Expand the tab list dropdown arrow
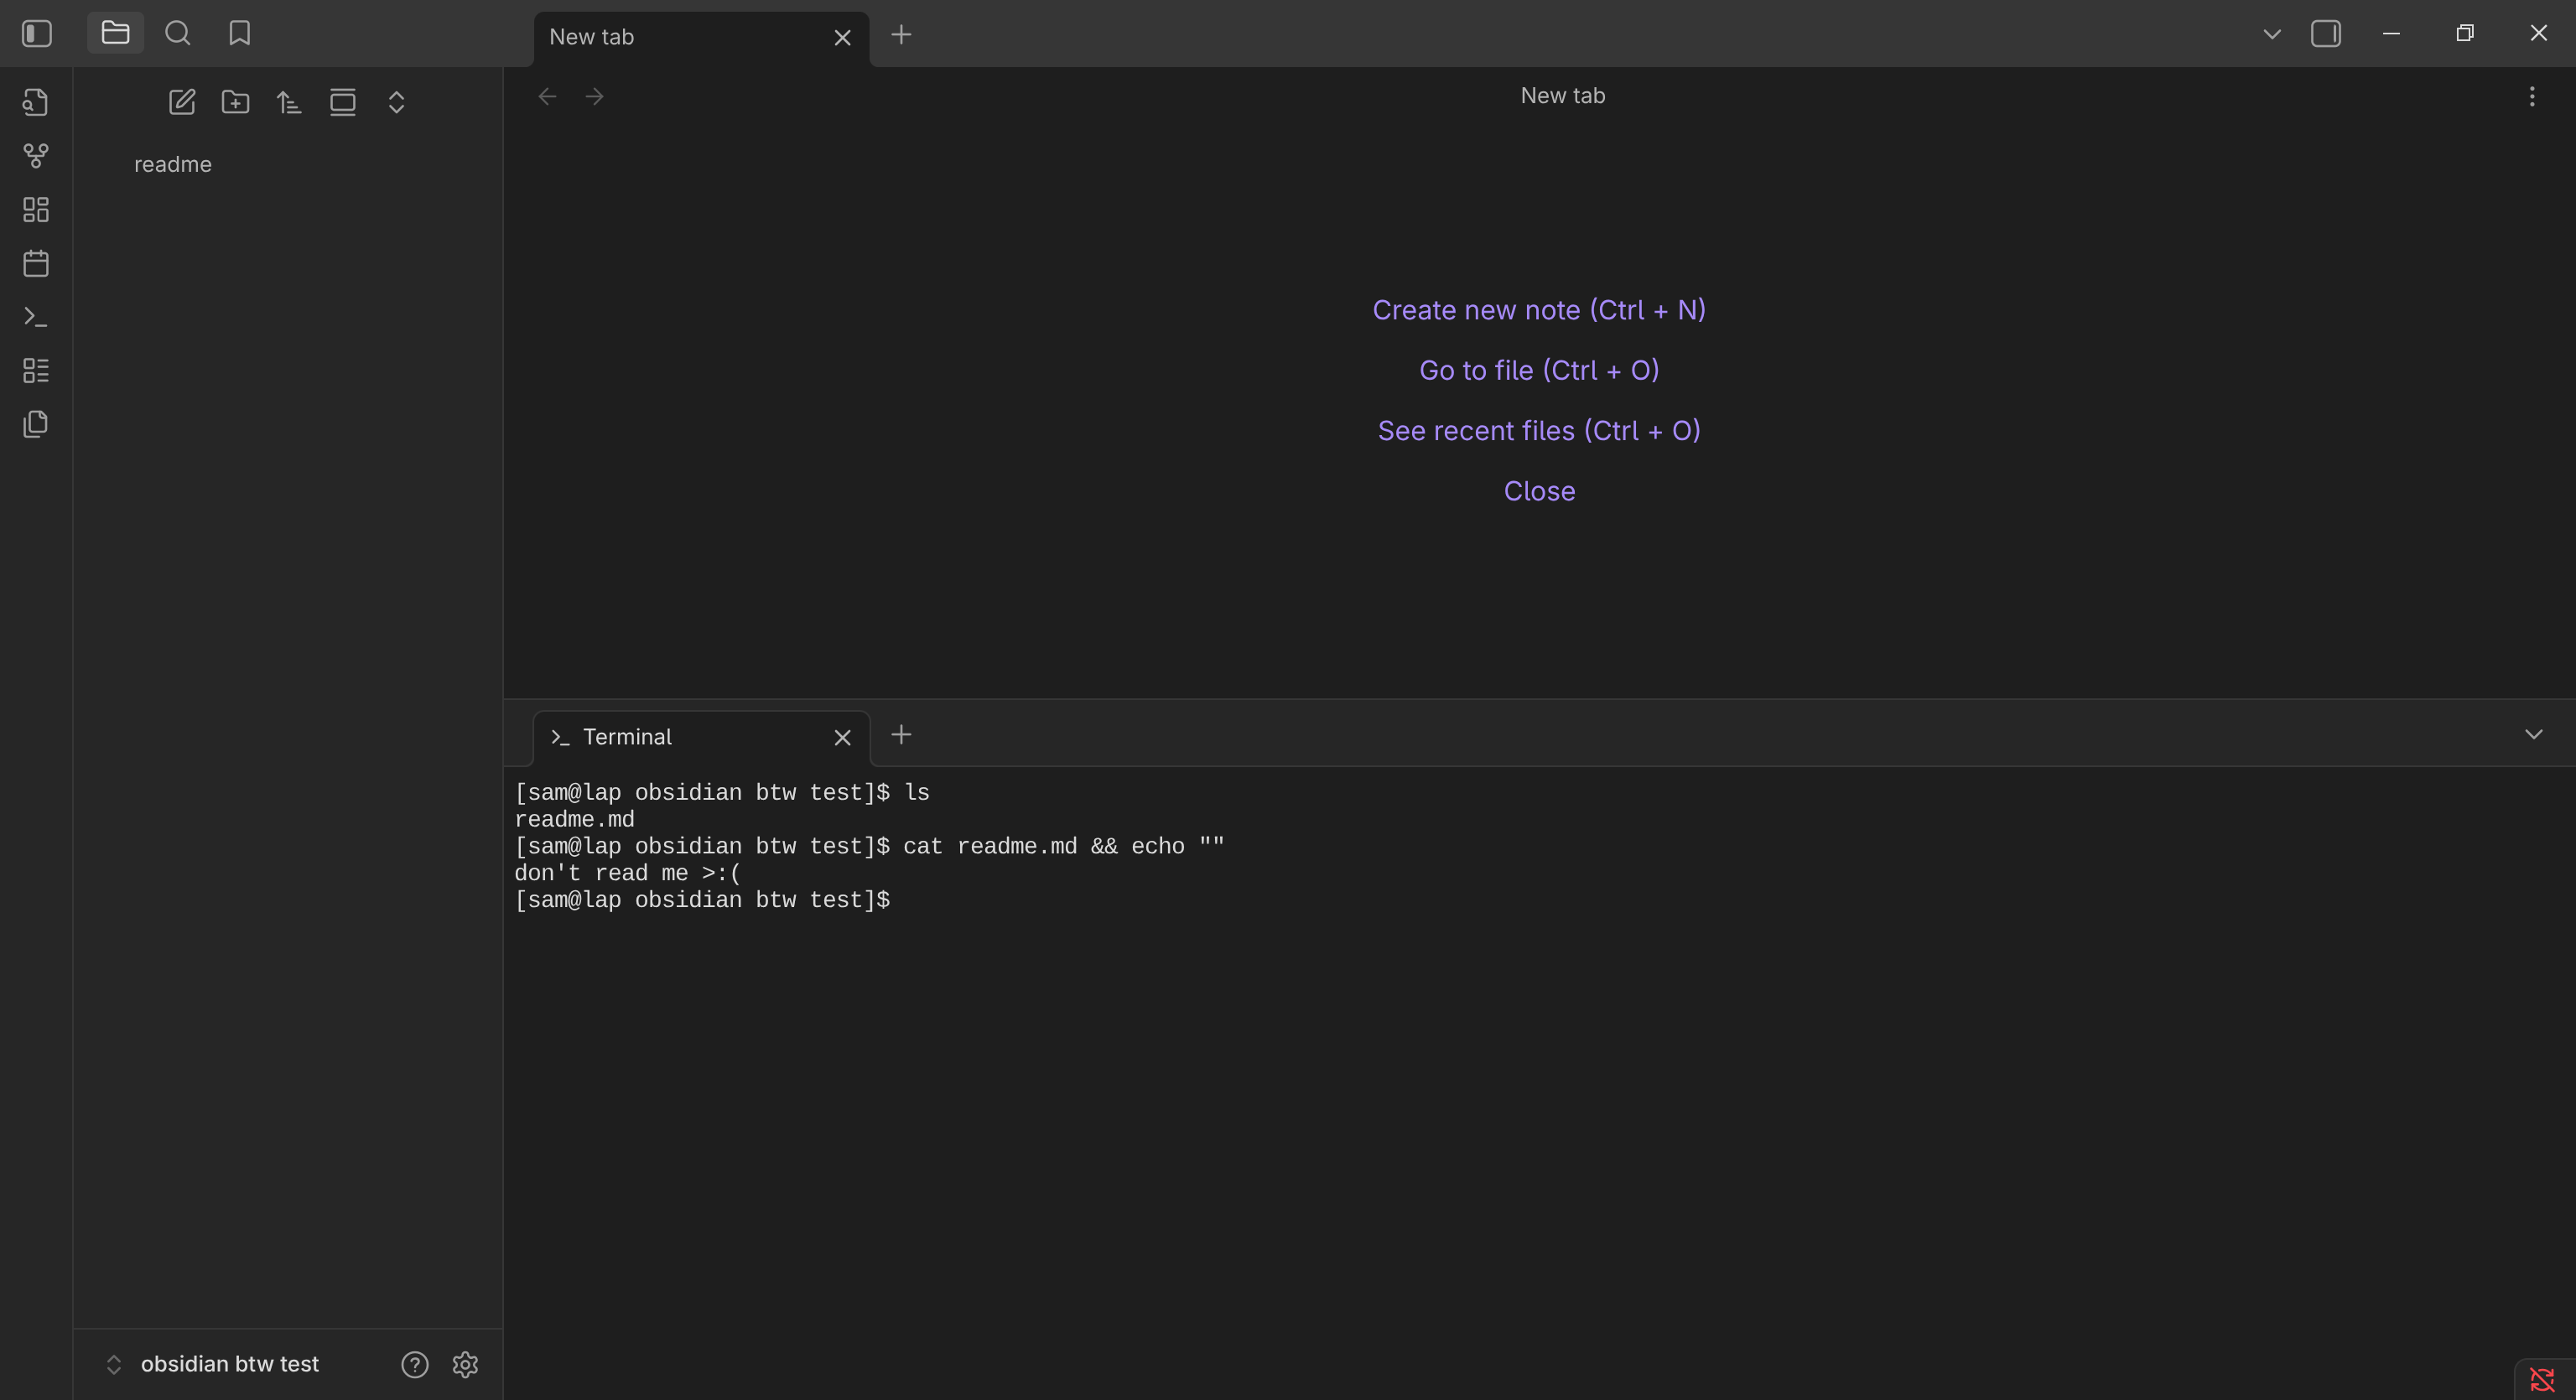 click(2271, 34)
